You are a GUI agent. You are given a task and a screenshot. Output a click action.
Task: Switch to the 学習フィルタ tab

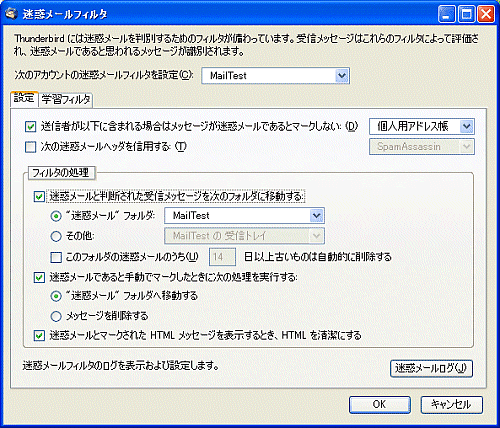coord(66,100)
